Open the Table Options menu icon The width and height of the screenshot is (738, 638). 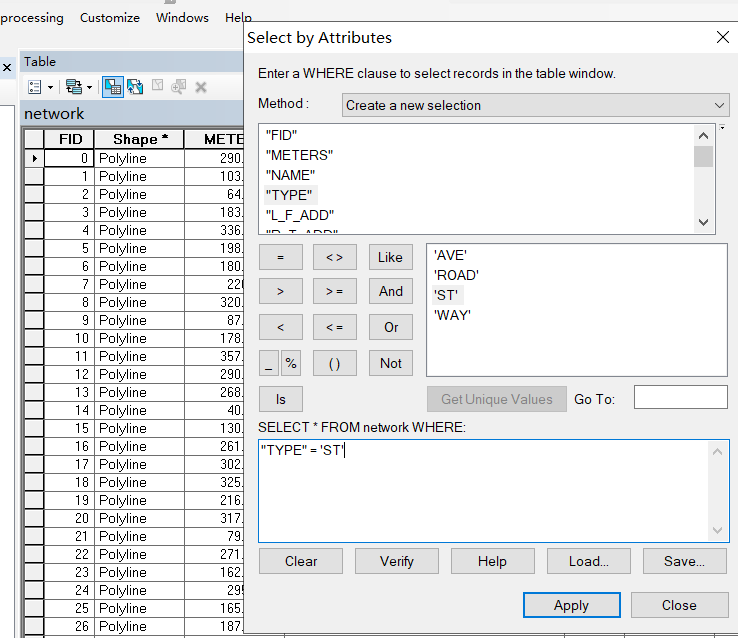[x=35, y=87]
